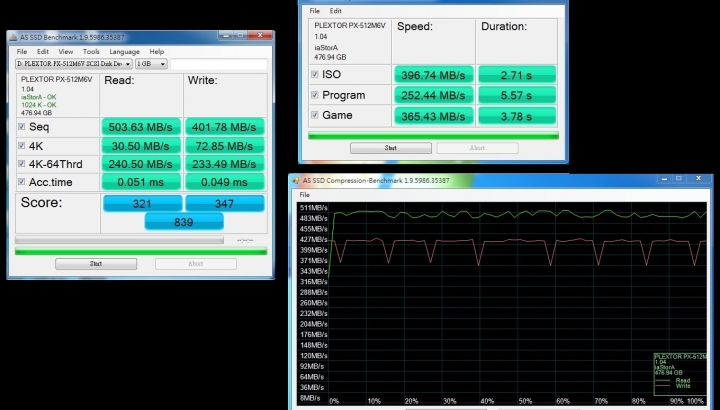The image size is (720, 410).
Task: Click the 4K-64Thrd write value 233.49 MB/s
Action: tap(225, 164)
